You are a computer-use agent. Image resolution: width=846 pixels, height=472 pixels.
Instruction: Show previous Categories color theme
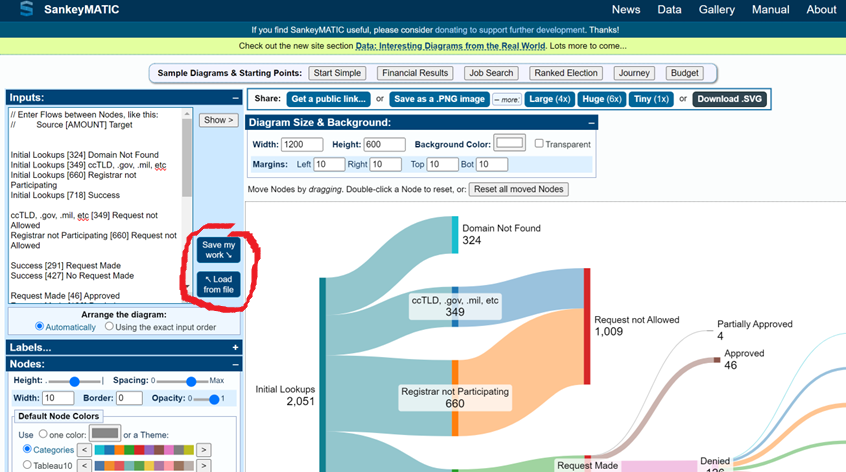click(84, 450)
